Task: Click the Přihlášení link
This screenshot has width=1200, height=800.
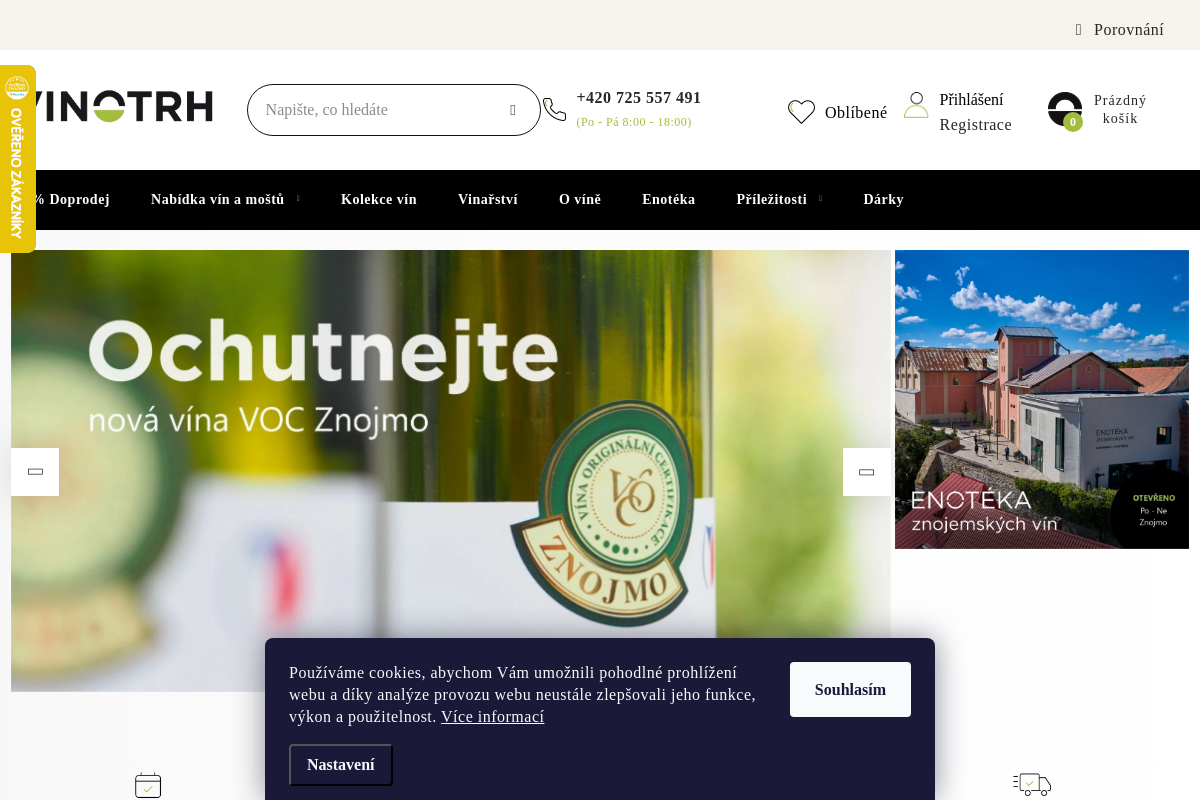Action: [x=971, y=100]
